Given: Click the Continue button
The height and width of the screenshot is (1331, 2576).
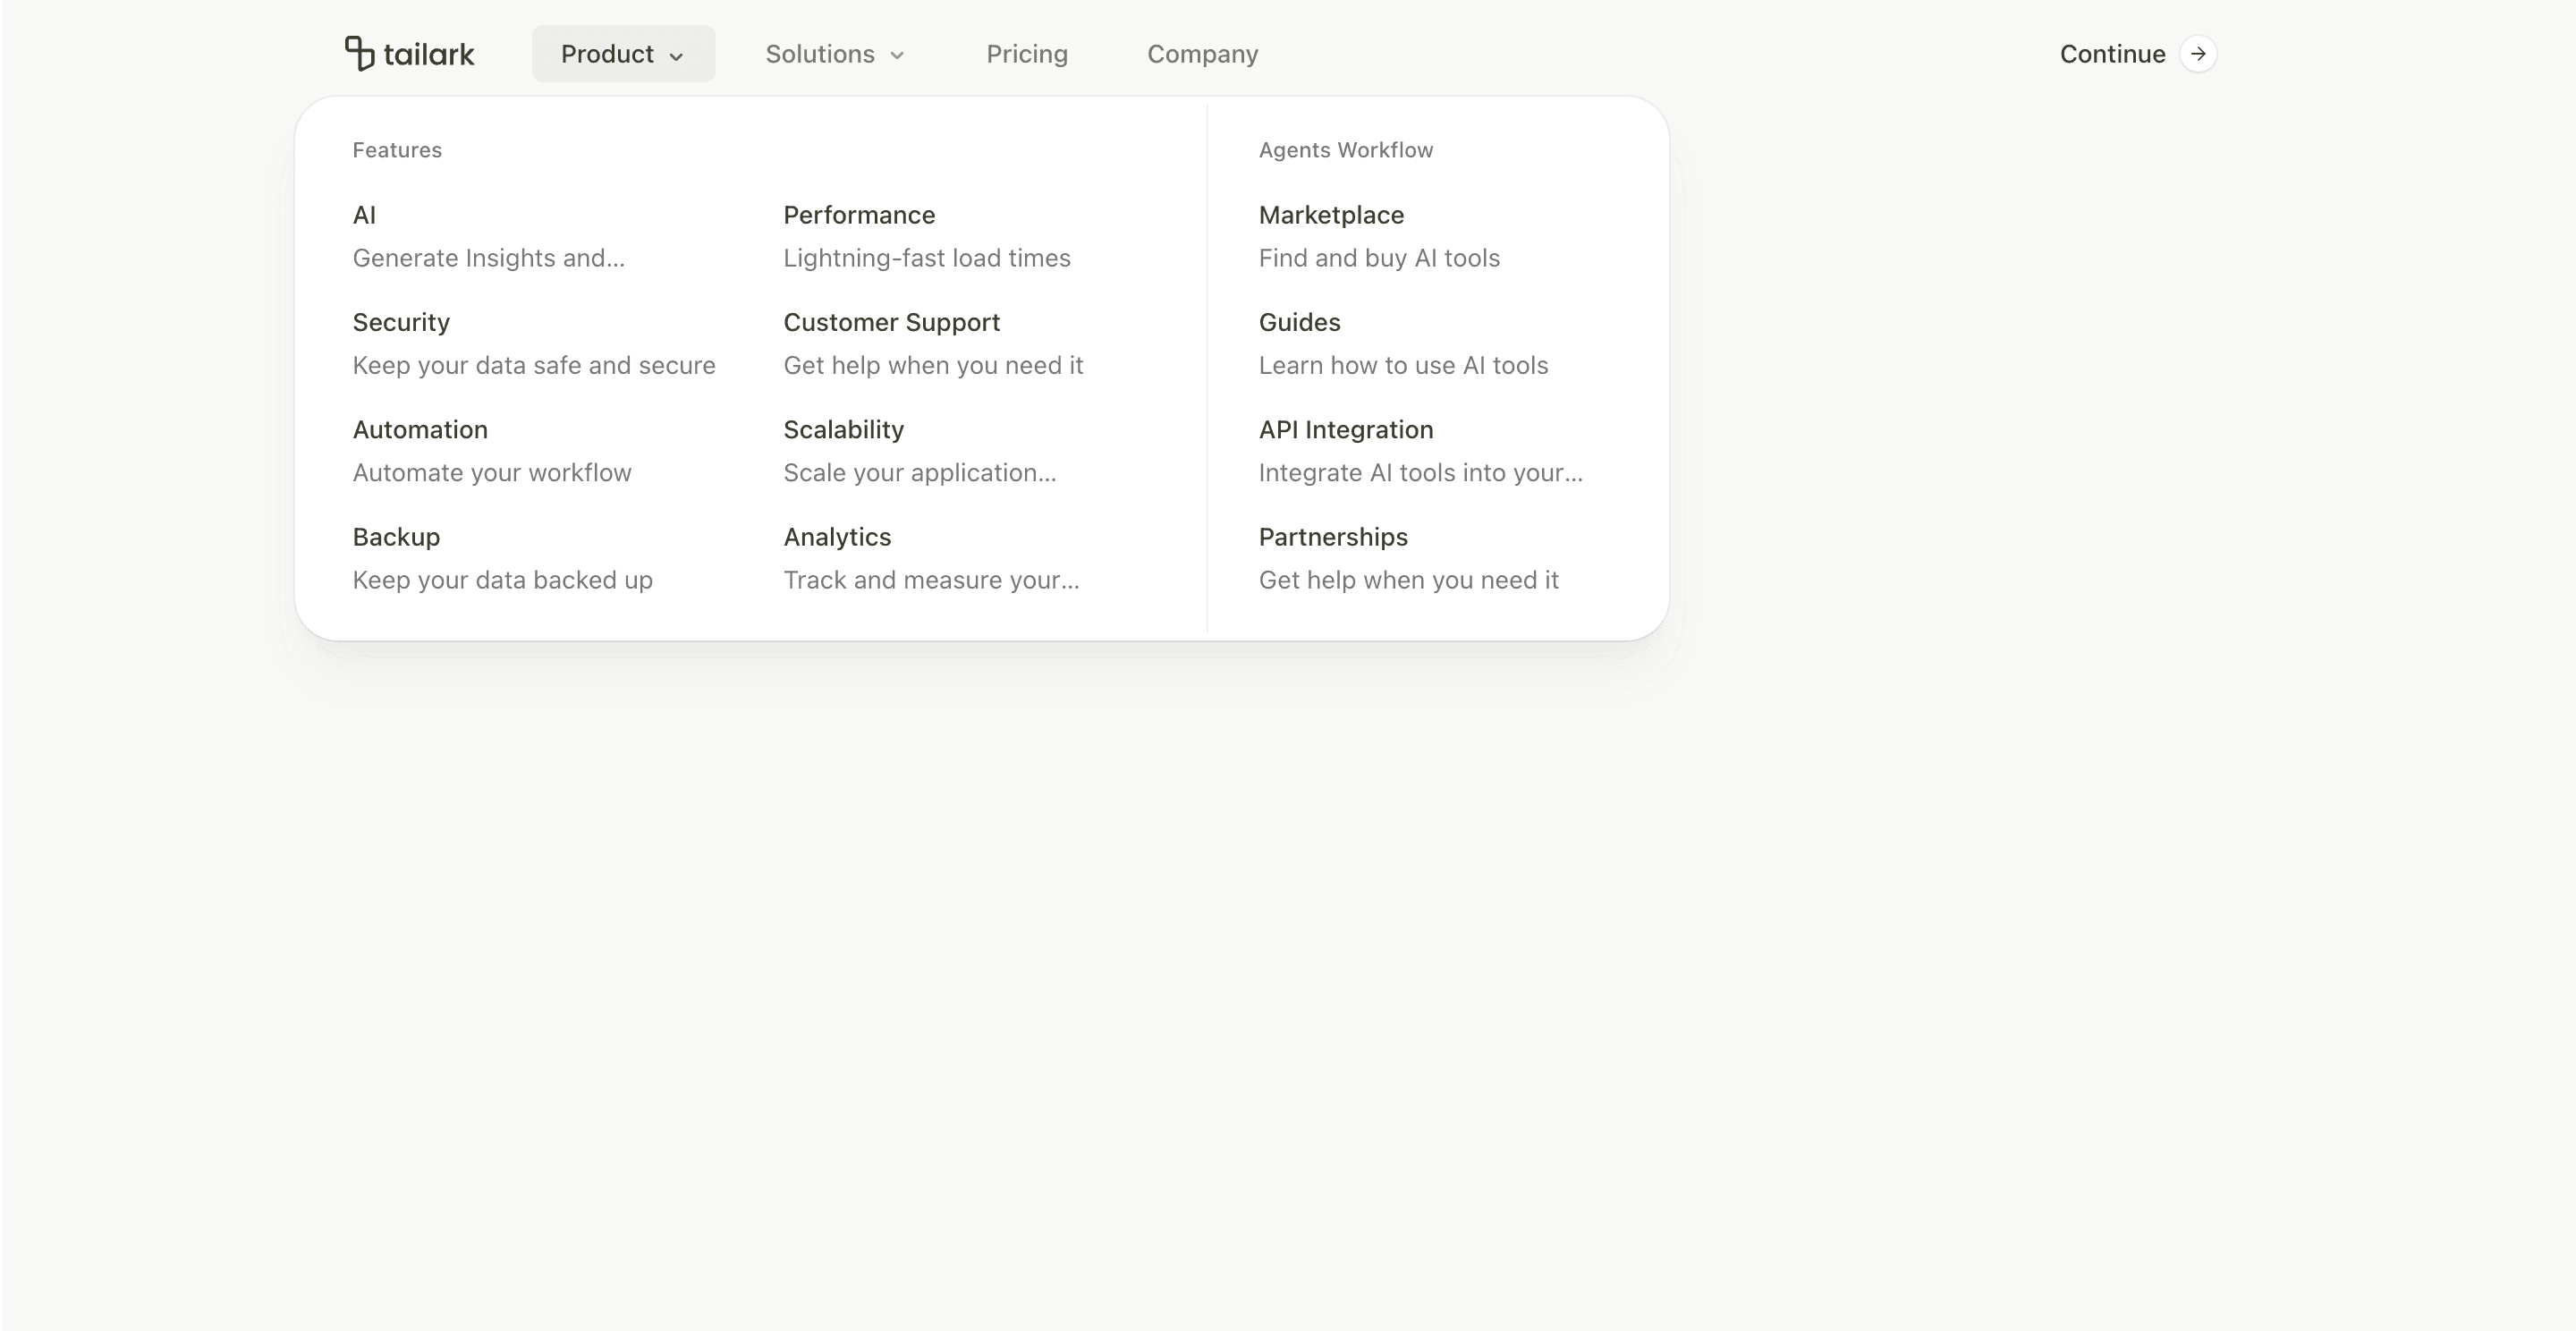Looking at the screenshot, I should coord(2112,54).
